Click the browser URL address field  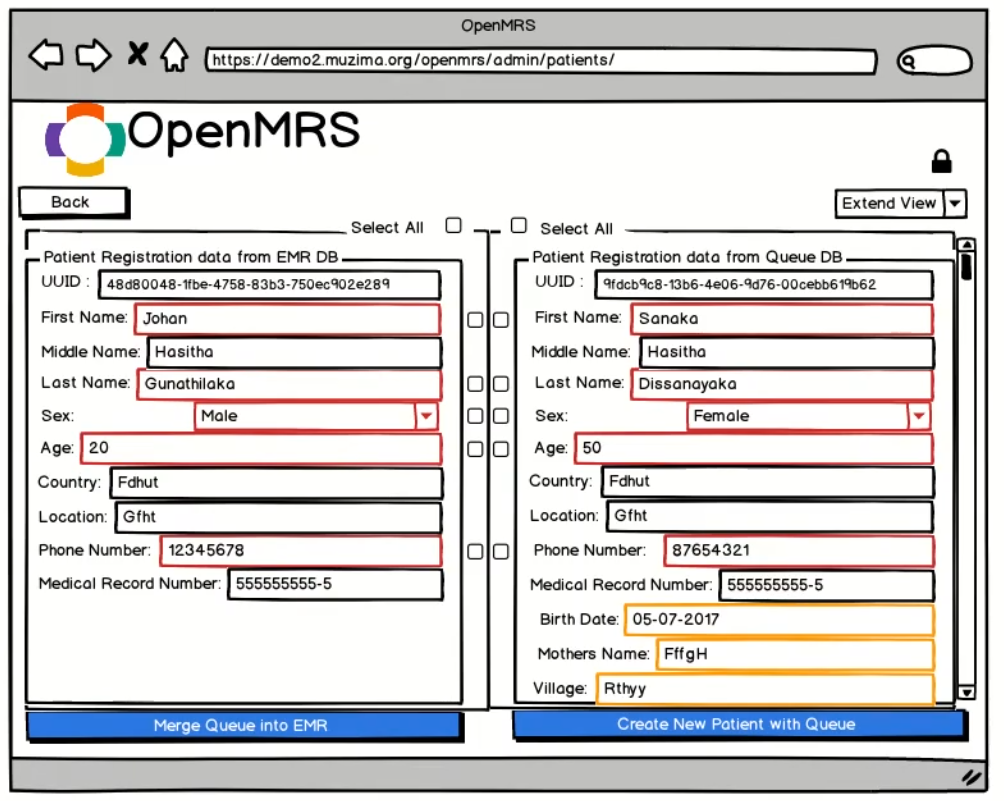pos(540,61)
